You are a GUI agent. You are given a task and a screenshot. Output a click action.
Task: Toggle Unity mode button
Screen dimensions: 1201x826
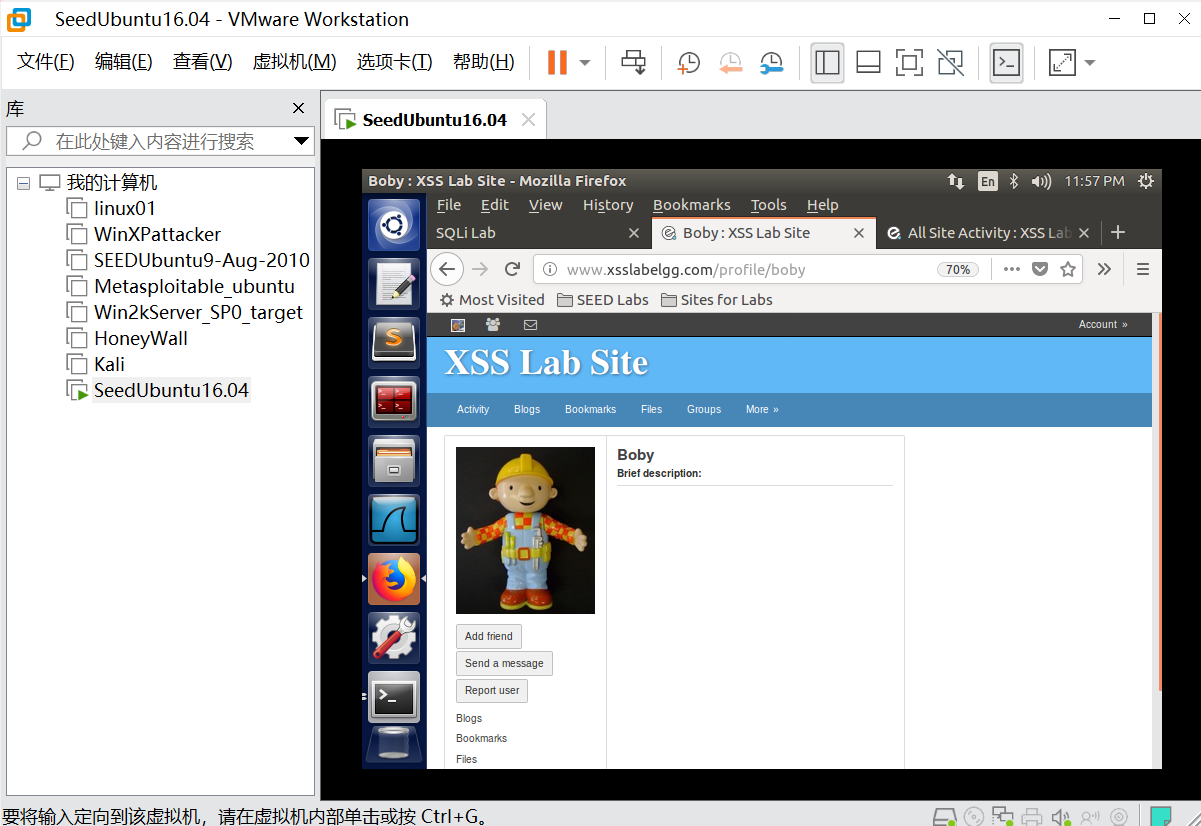pyautogui.click(x=950, y=62)
